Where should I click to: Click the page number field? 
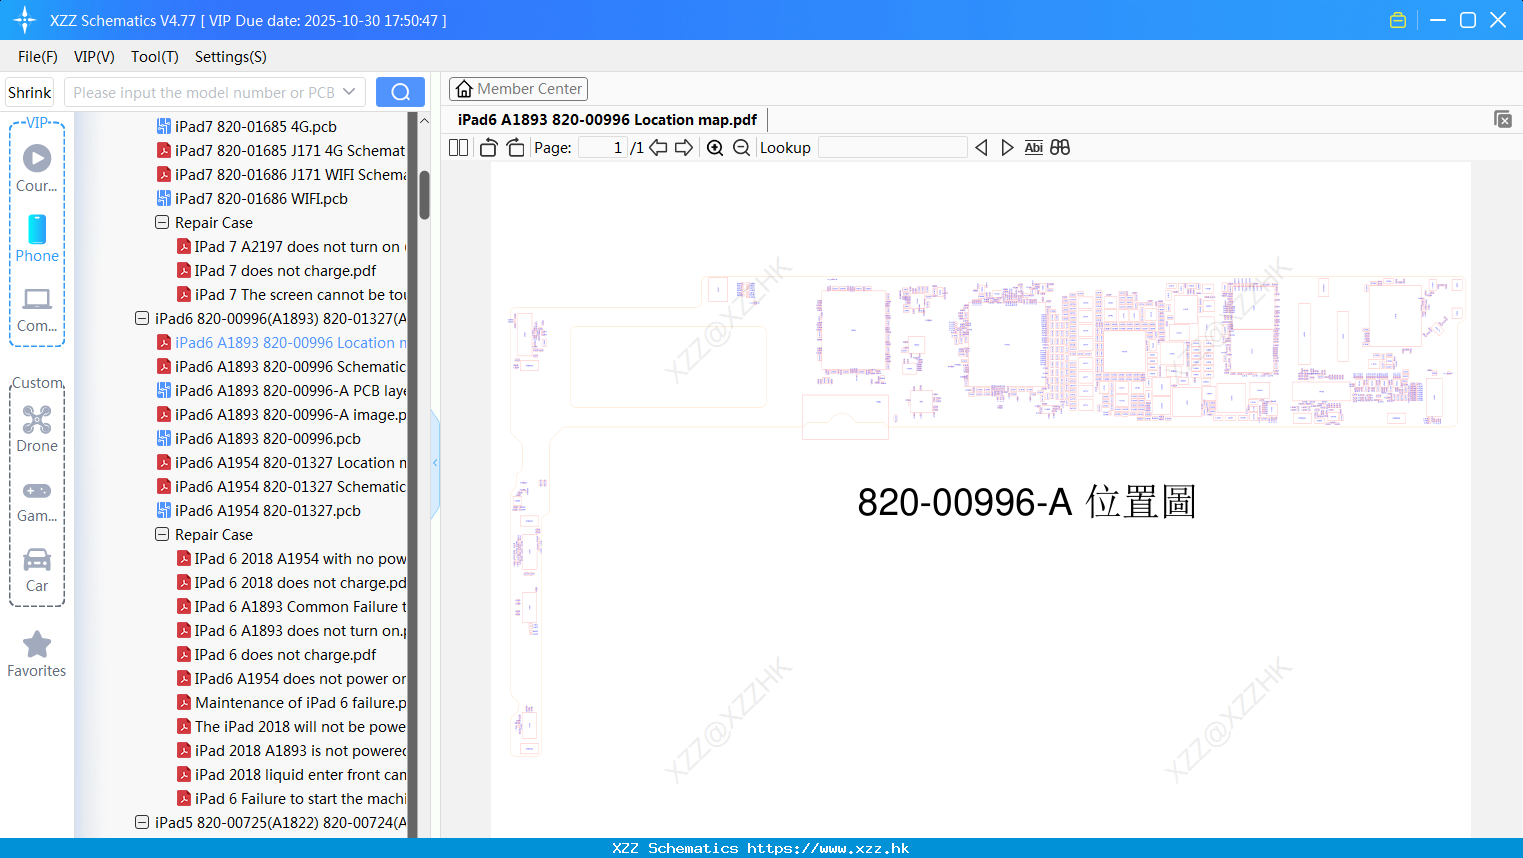coord(603,148)
